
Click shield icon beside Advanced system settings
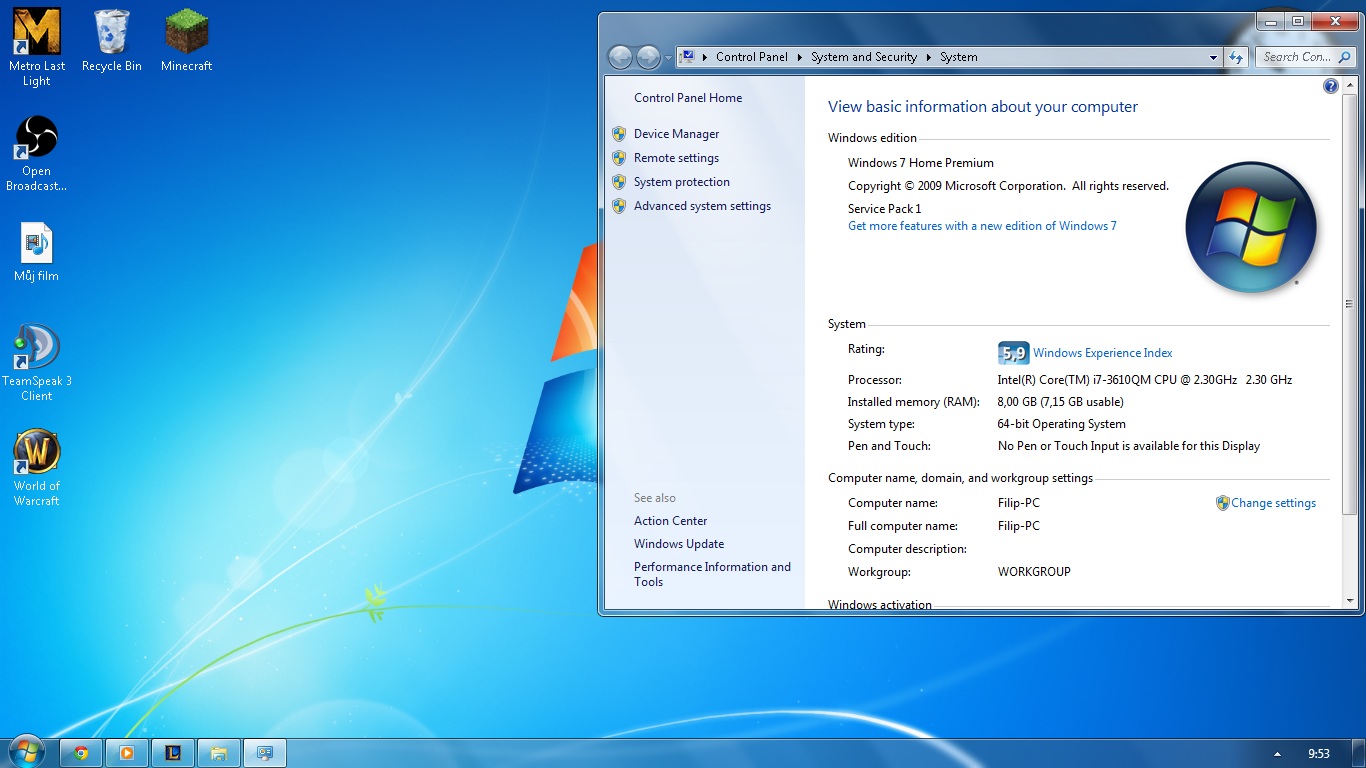click(x=619, y=206)
